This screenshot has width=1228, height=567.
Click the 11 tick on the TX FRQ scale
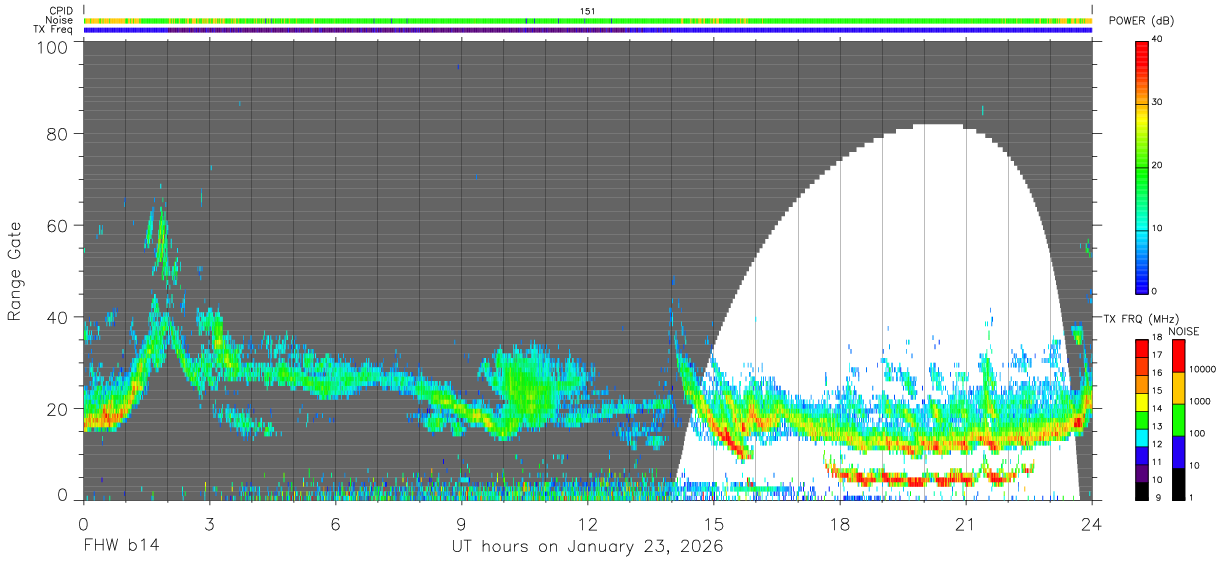coord(1158,462)
